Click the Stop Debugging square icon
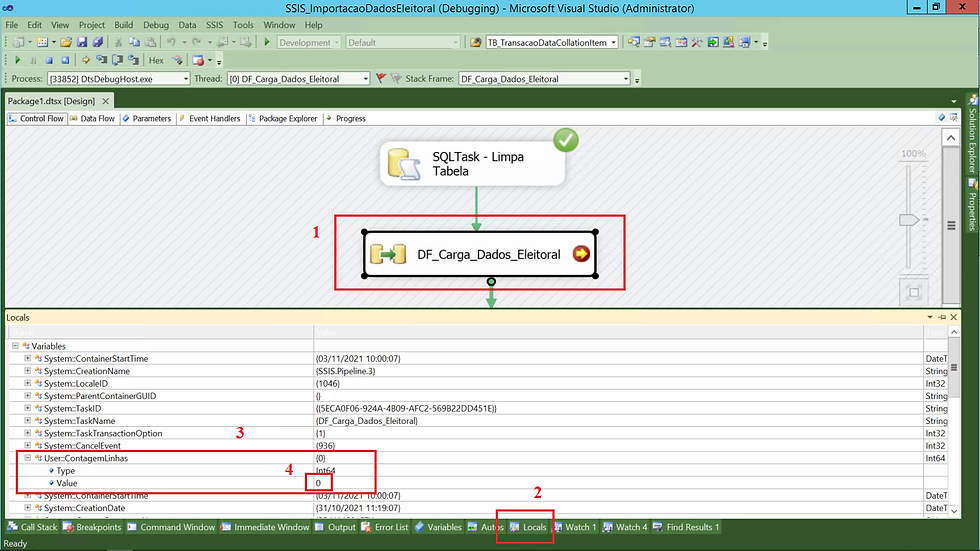The width and height of the screenshot is (980, 551). 49,61
